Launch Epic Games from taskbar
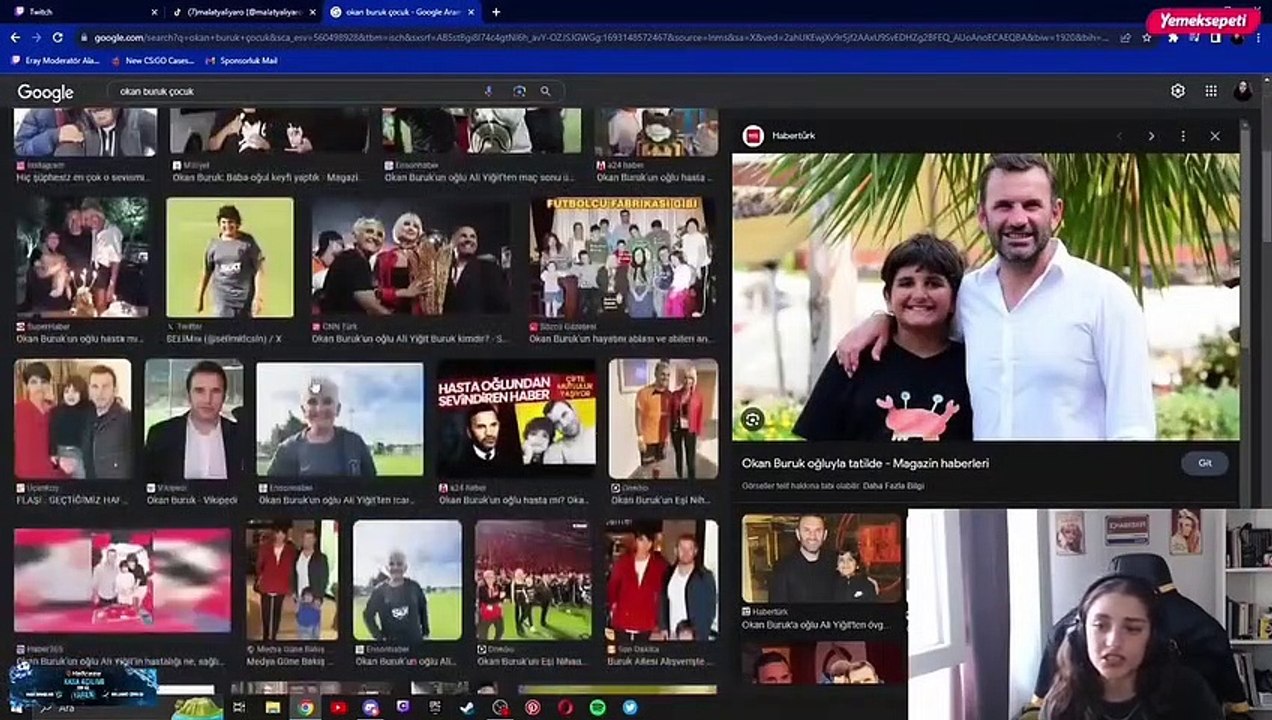 point(435,707)
